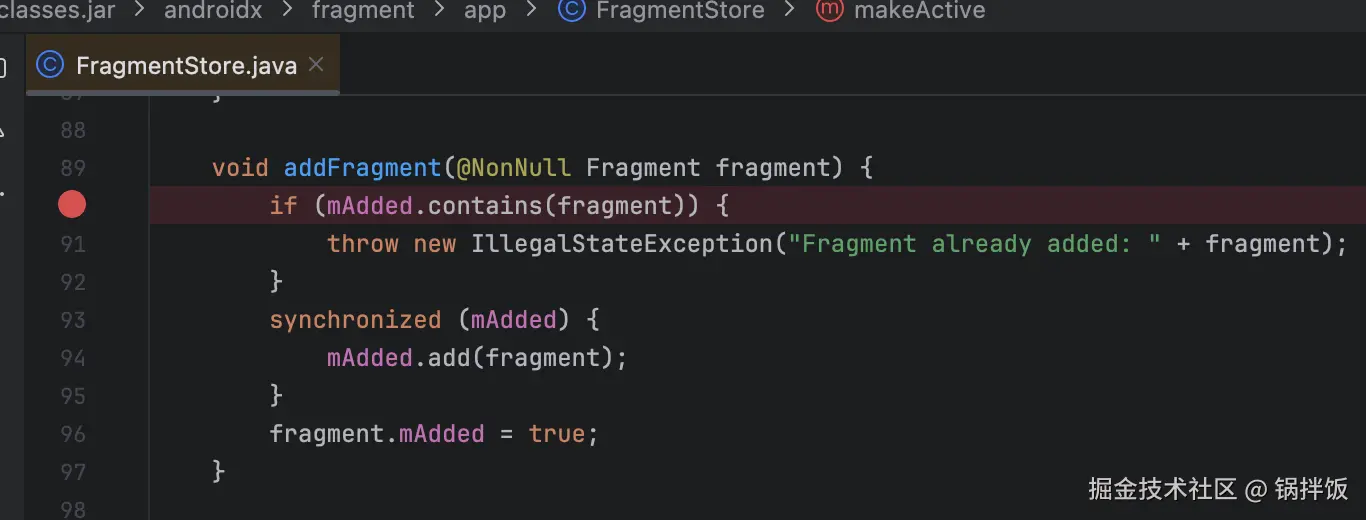Image resolution: width=1366 pixels, height=520 pixels.
Task: Select the androidx breadcrumb segment
Action: (x=214, y=11)
